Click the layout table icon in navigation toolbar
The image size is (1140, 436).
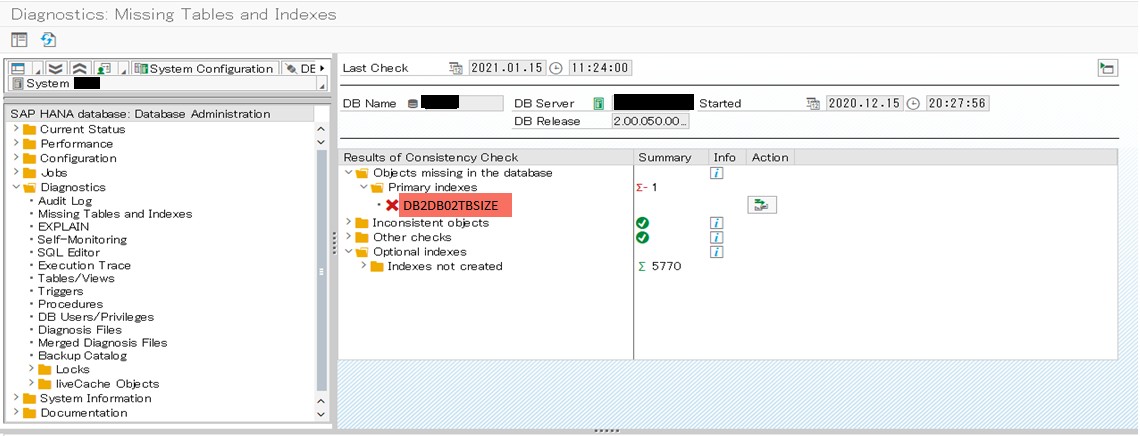pyautogui.click(x=18, y=68)
